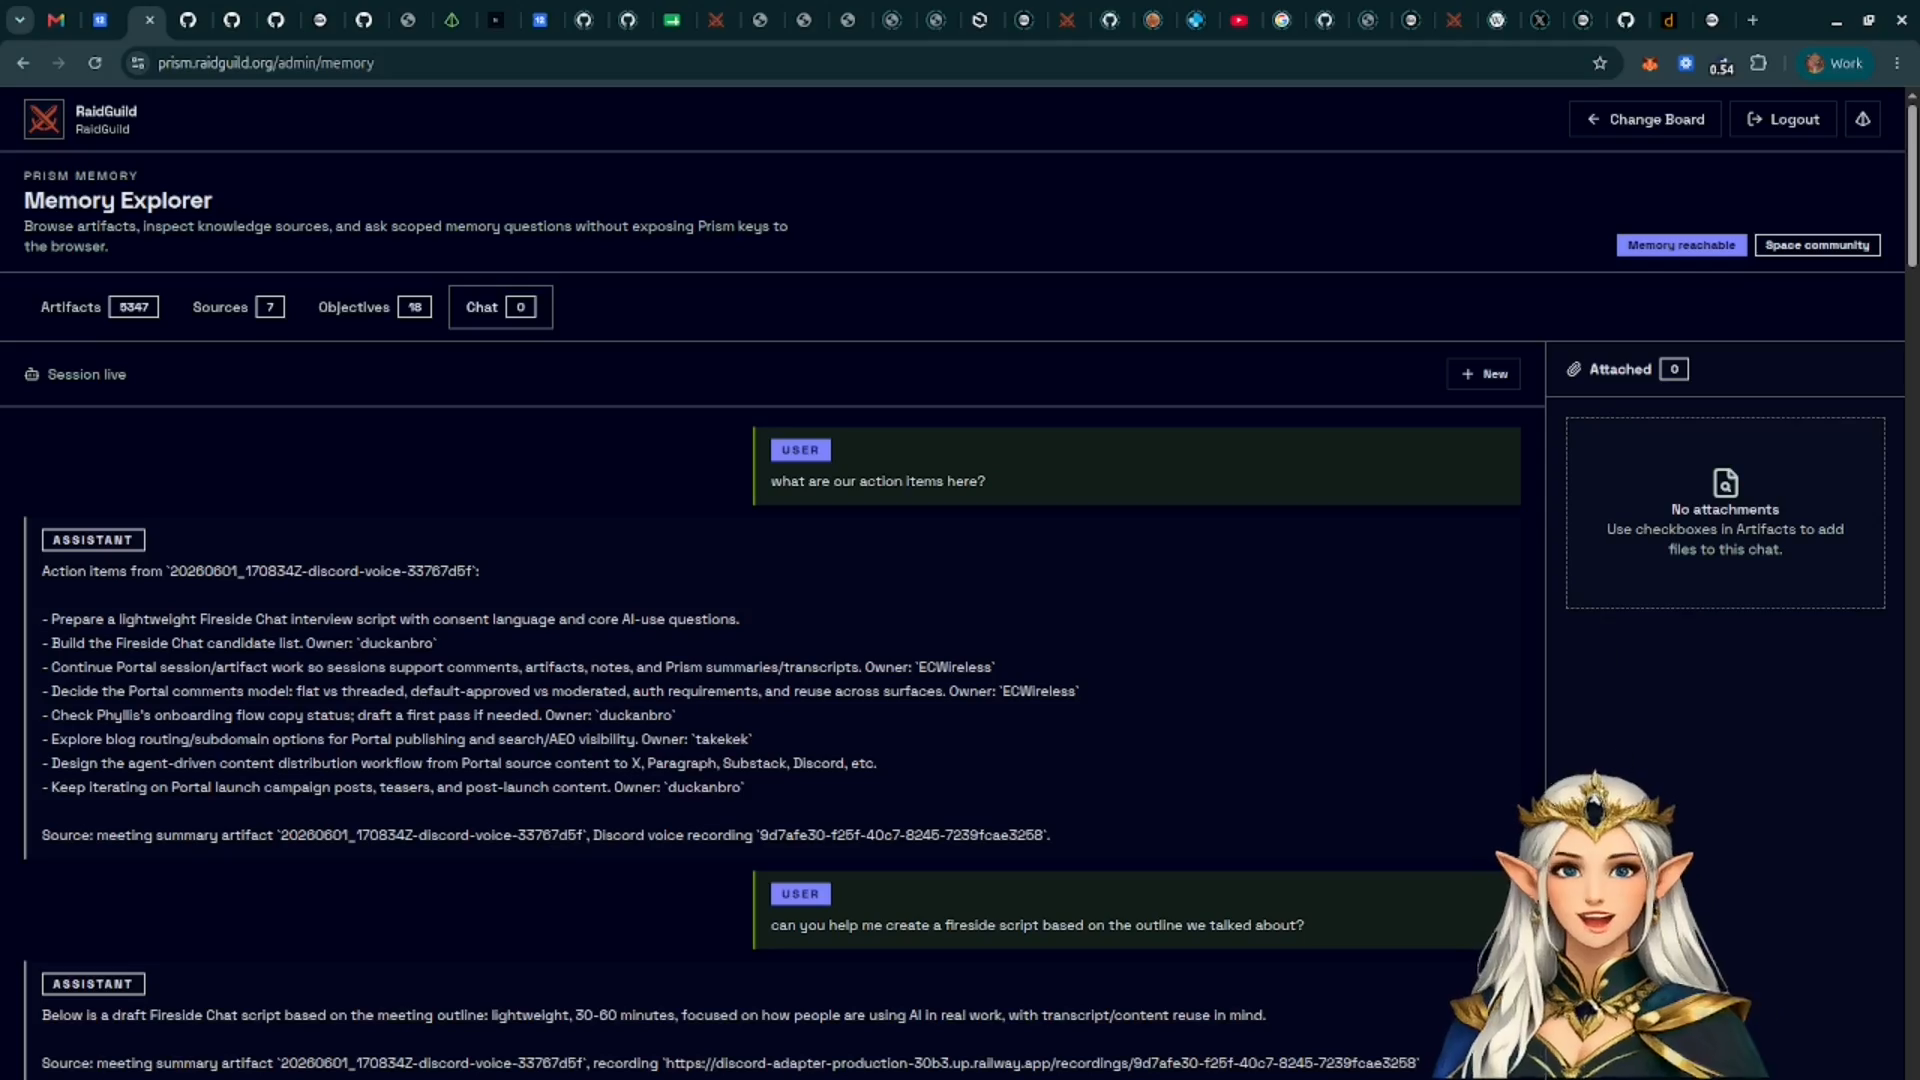Click the 'Build the Fireside Chat candidate list' line

239,643
